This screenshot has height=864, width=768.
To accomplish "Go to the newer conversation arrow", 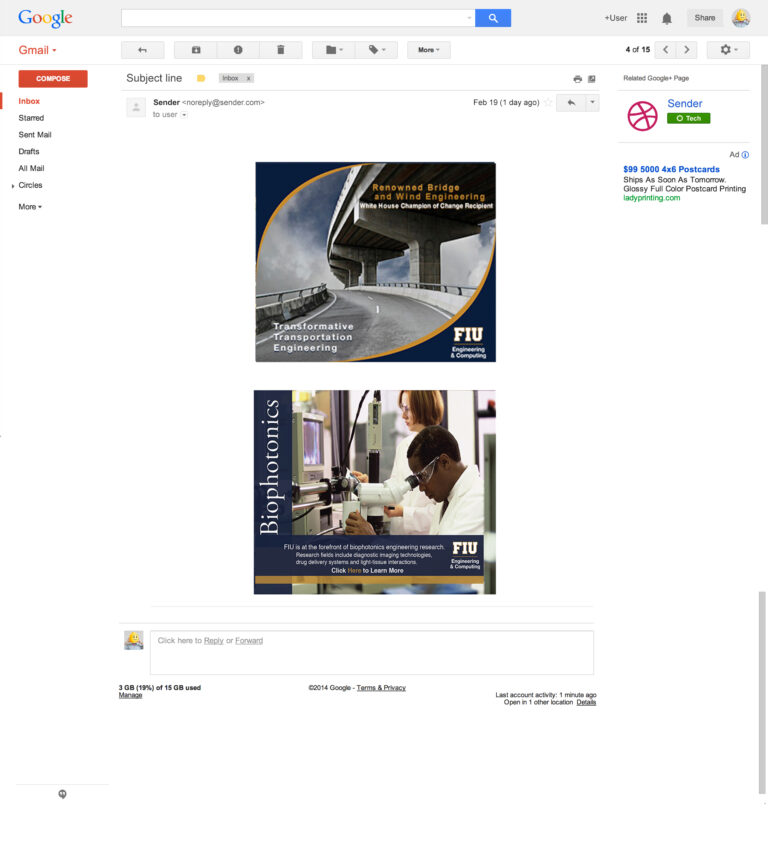I will [x=666, y=50].
